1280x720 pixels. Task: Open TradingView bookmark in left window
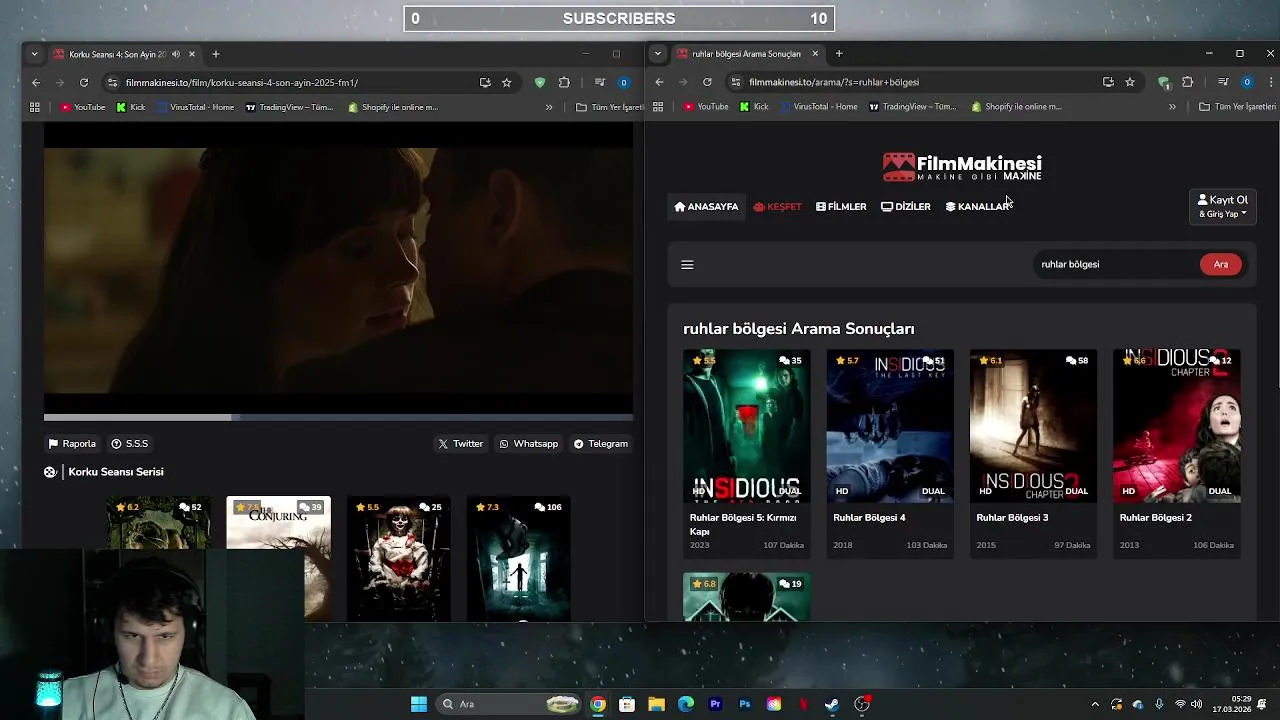289,107
